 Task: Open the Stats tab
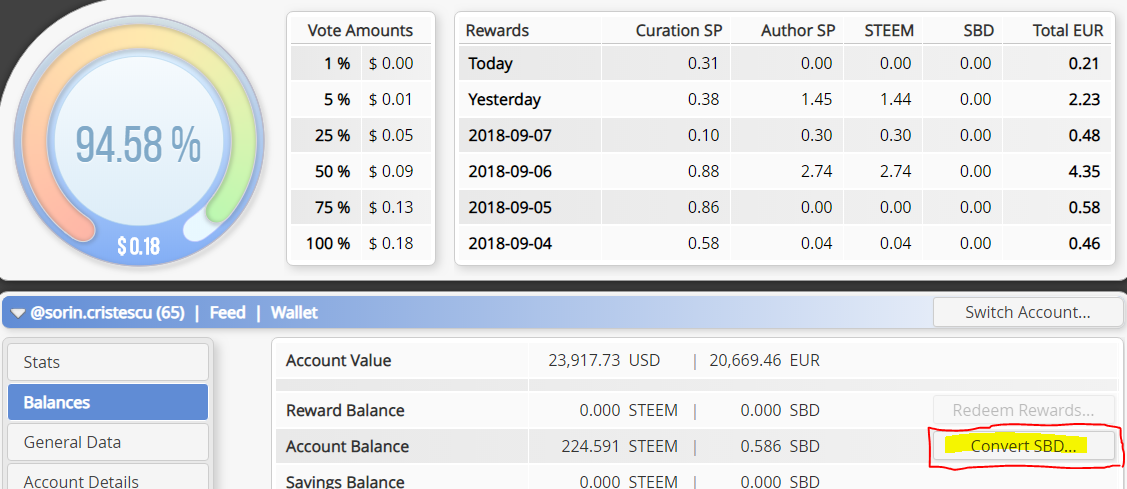[108, 362]
